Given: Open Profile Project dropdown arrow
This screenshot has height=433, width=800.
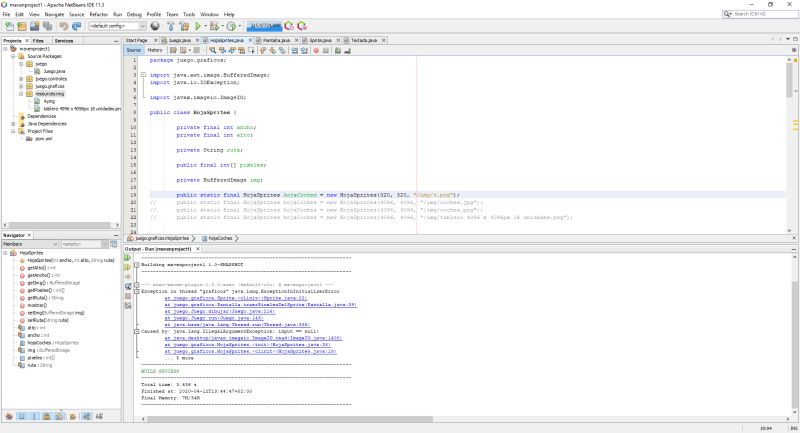Looking at the screenshot, I should tap(239, 26).
